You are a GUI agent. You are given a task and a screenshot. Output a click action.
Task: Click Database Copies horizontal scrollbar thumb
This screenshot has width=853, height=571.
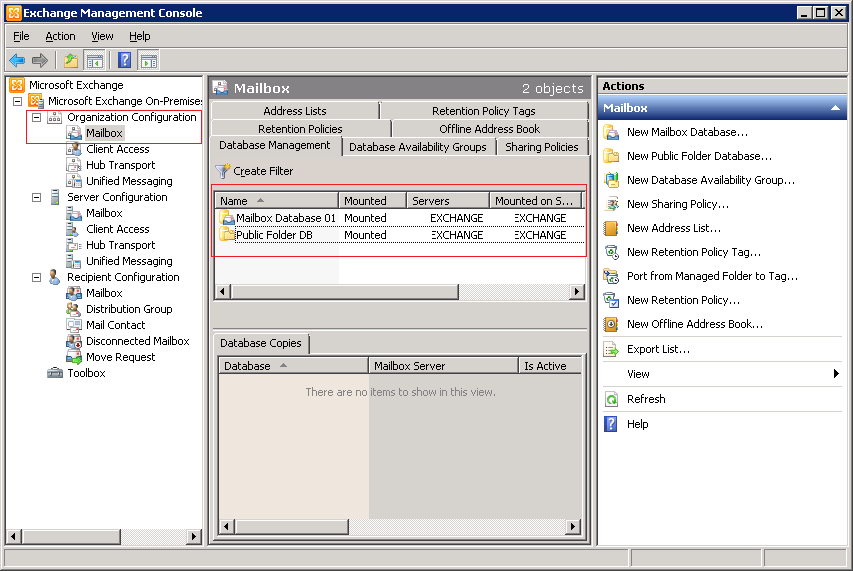(x=292, y=526)
